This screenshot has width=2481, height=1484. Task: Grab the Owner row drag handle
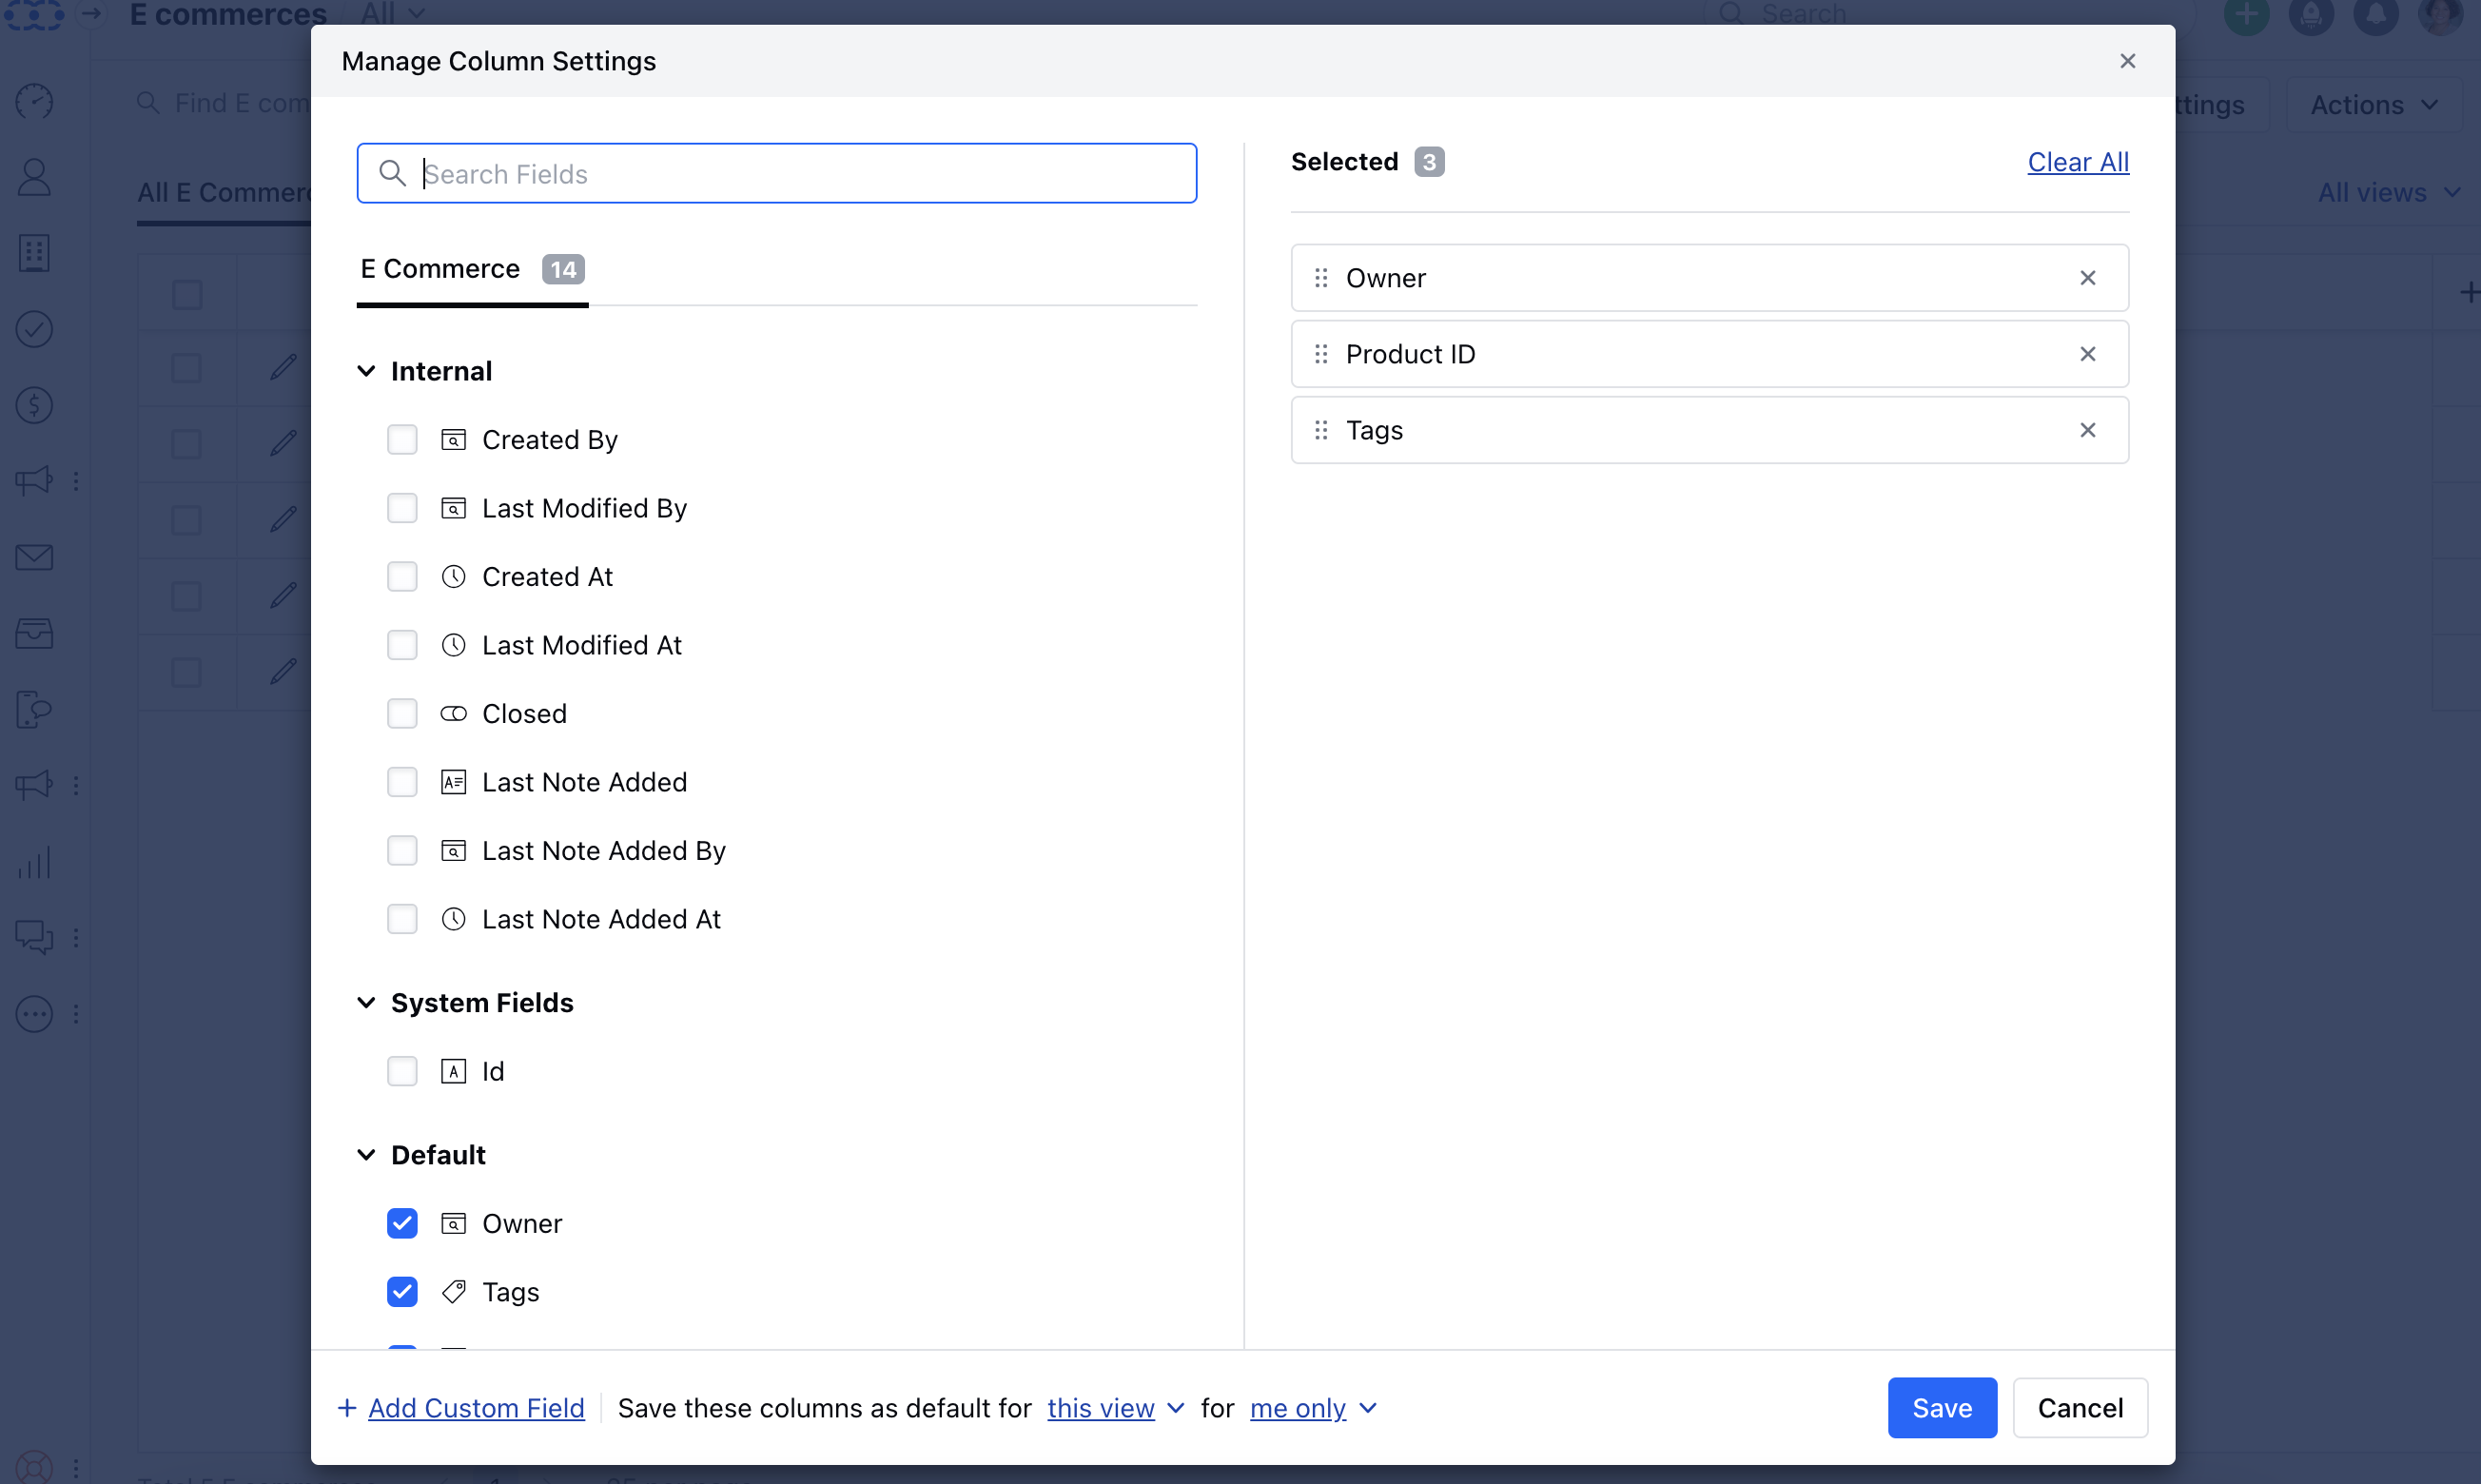point(1321,278)
